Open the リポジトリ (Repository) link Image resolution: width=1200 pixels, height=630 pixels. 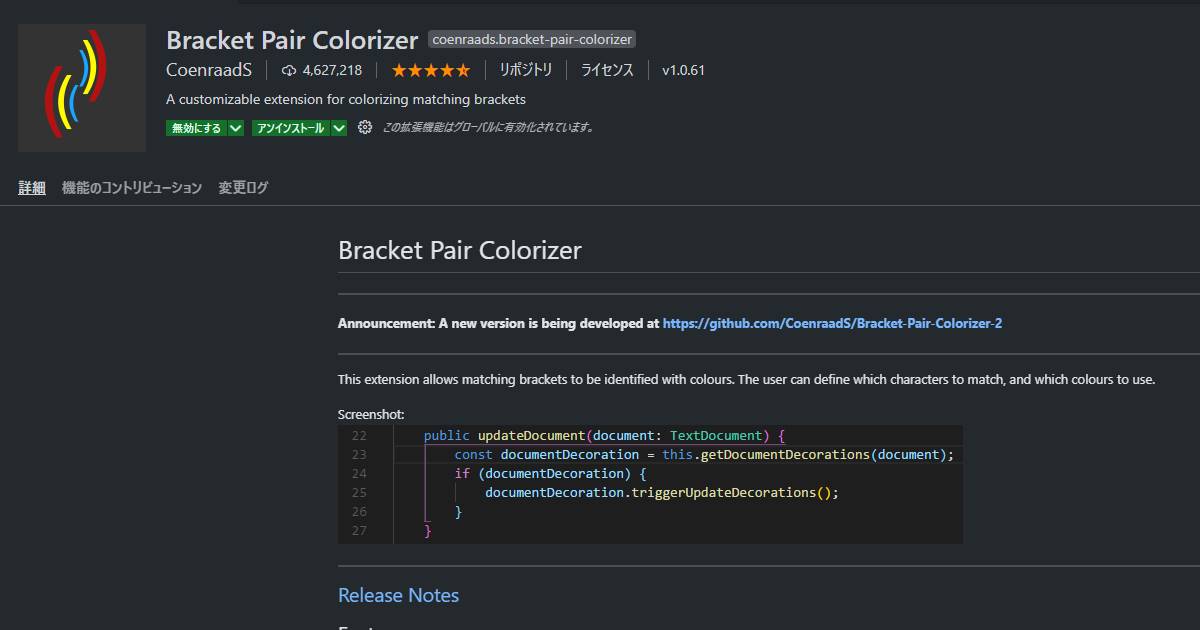(x=525, y=70)
